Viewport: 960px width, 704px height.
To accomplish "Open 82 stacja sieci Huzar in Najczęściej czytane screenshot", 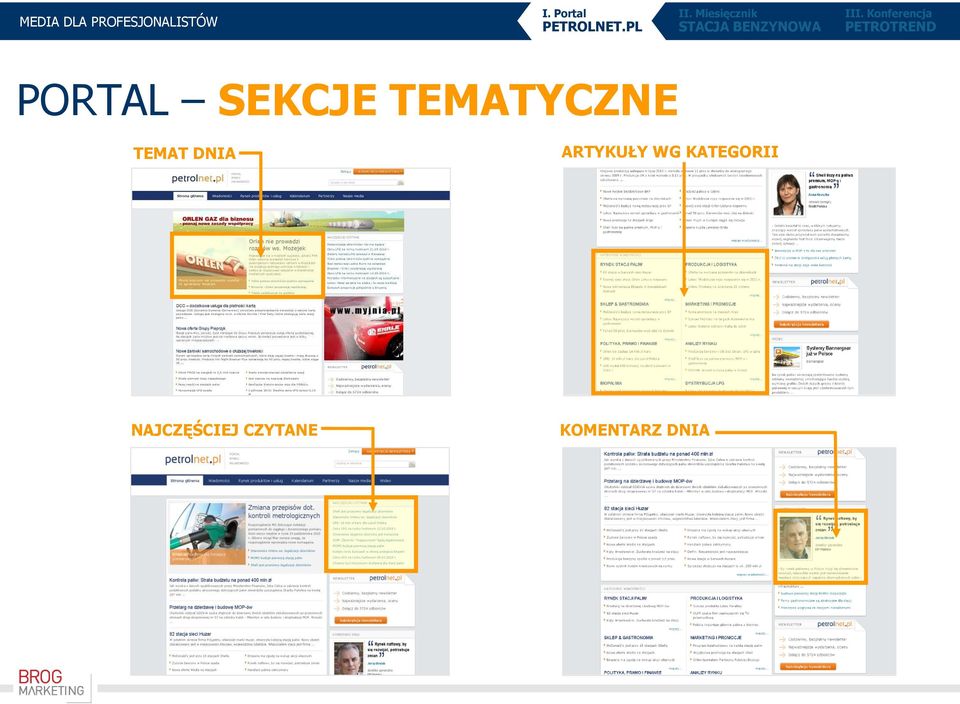I will click(190, 634).
